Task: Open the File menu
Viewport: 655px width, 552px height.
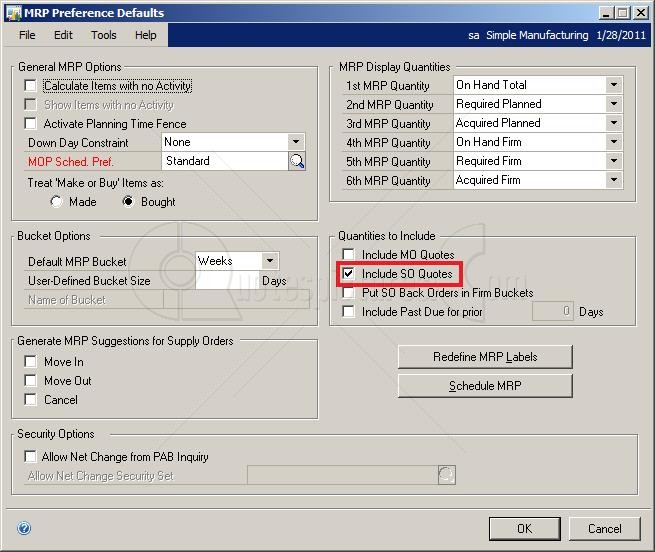Action: pos(27,35)
